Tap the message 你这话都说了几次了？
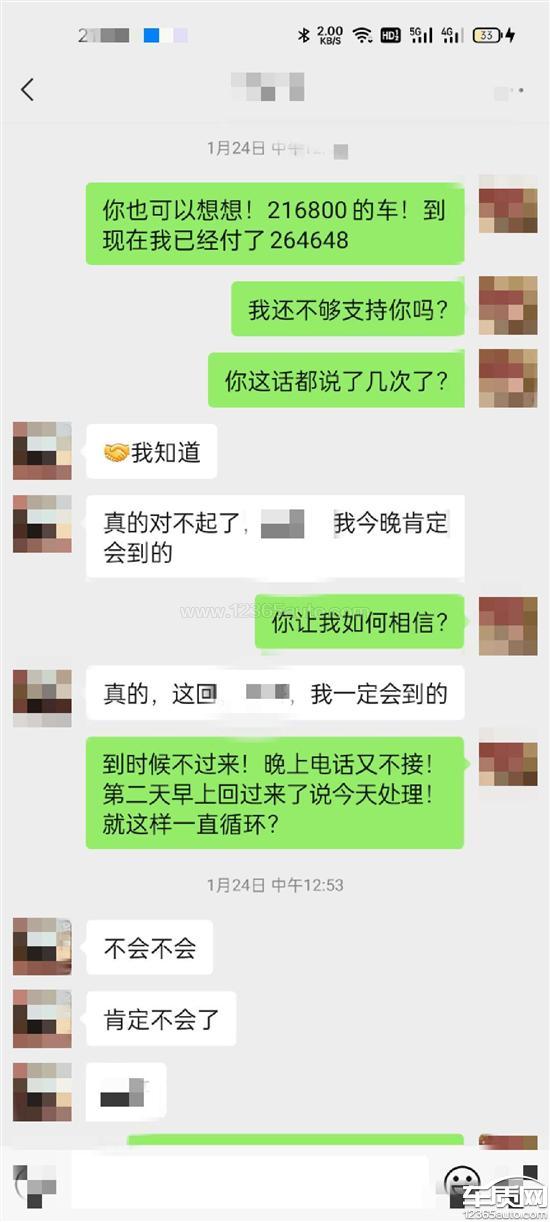The width and height of the screenshot is (550, 1222). (x=336, y=380)
